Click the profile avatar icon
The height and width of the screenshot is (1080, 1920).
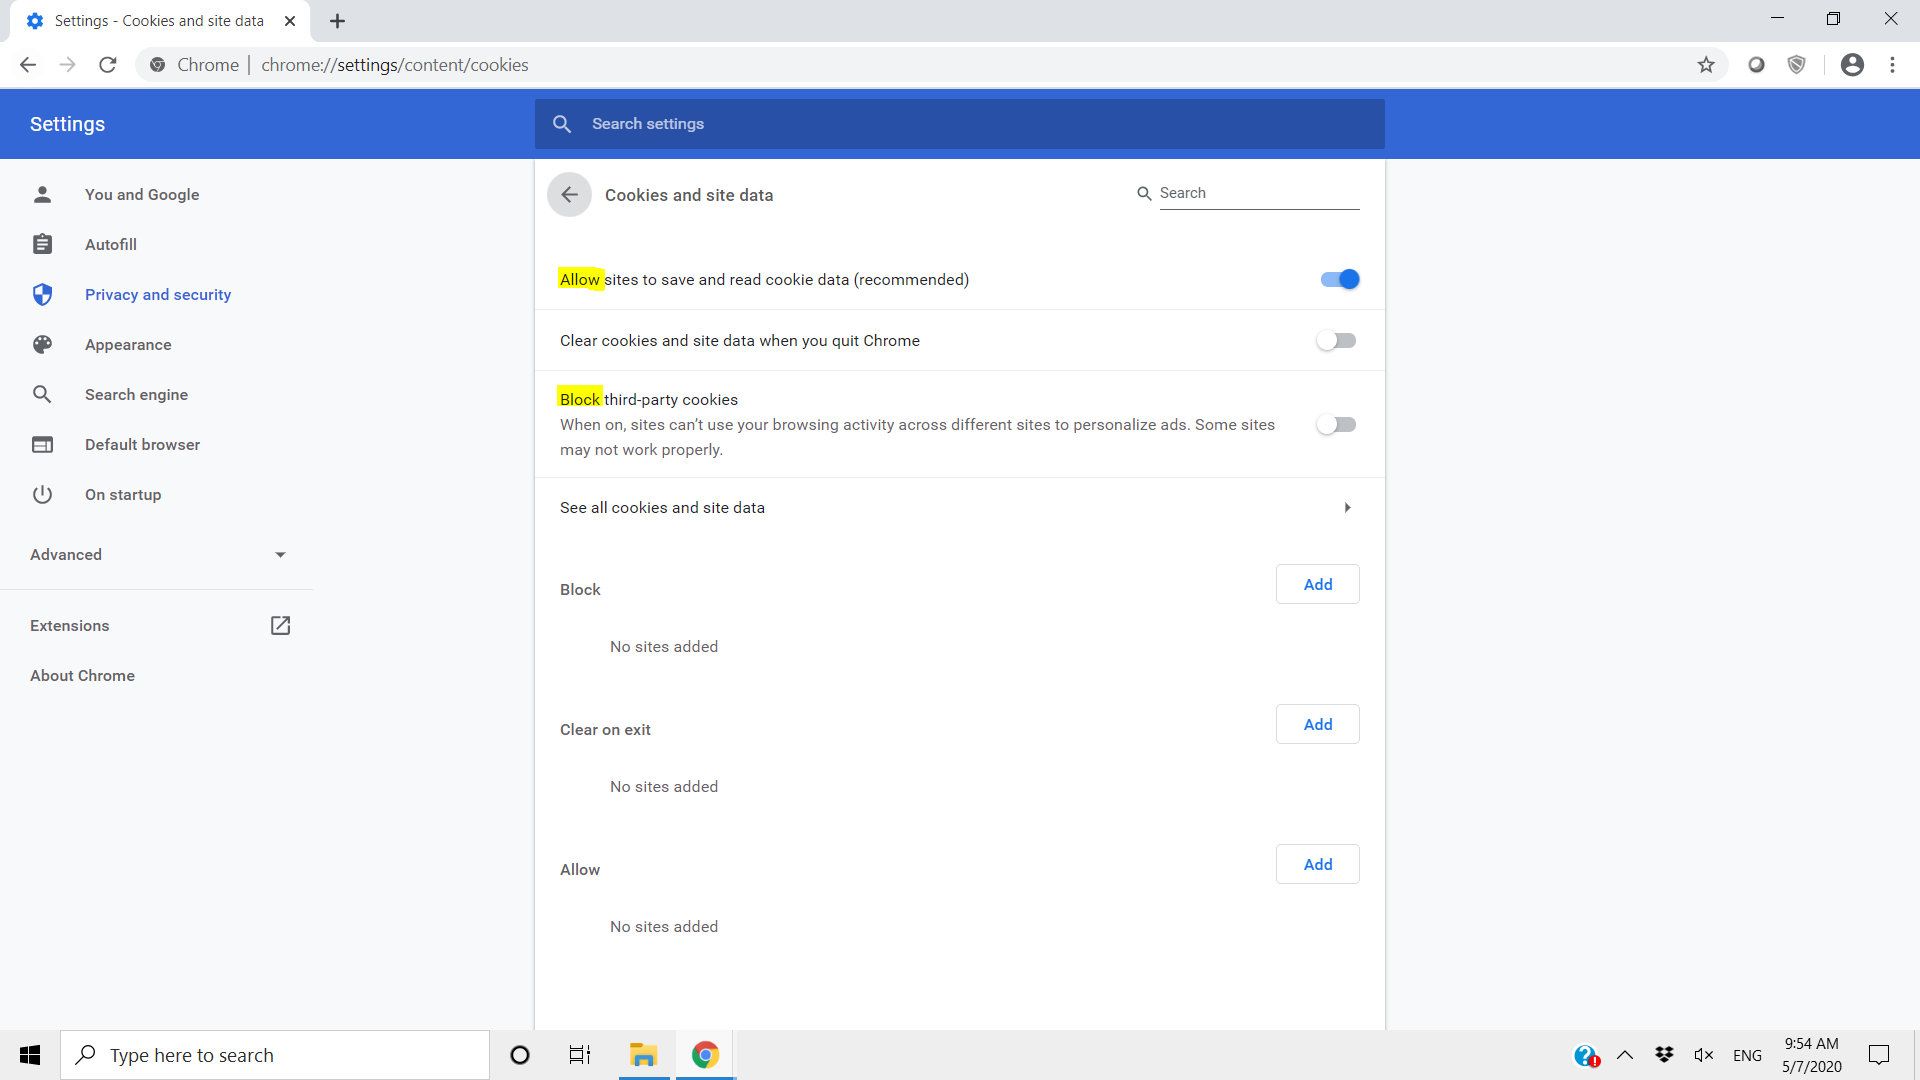click(x=1852, y=65)
